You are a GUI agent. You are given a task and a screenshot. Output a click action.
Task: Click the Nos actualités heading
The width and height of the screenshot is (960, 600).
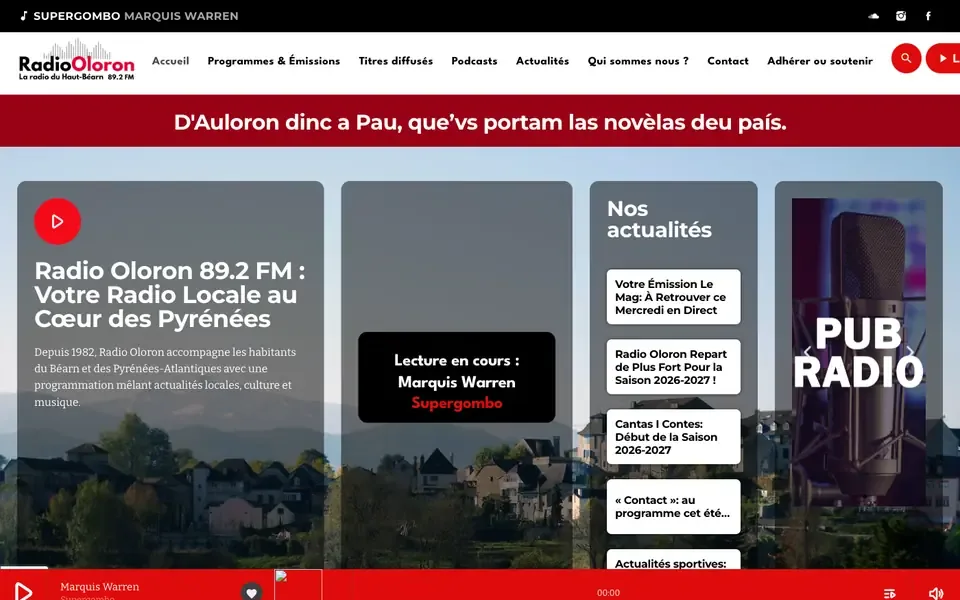click(x=659, y=219)
